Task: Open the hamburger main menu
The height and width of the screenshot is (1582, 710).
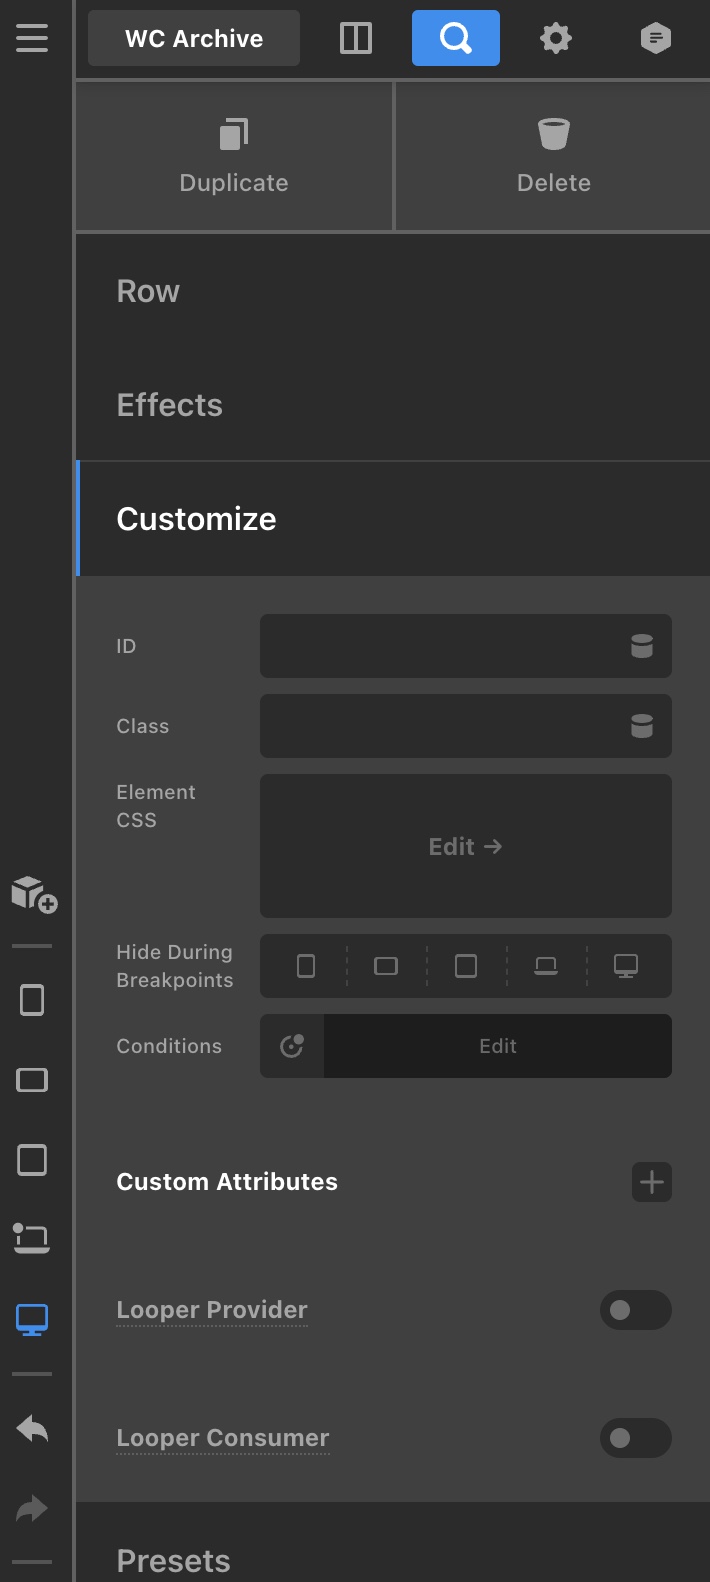Action: coord(32,38)
